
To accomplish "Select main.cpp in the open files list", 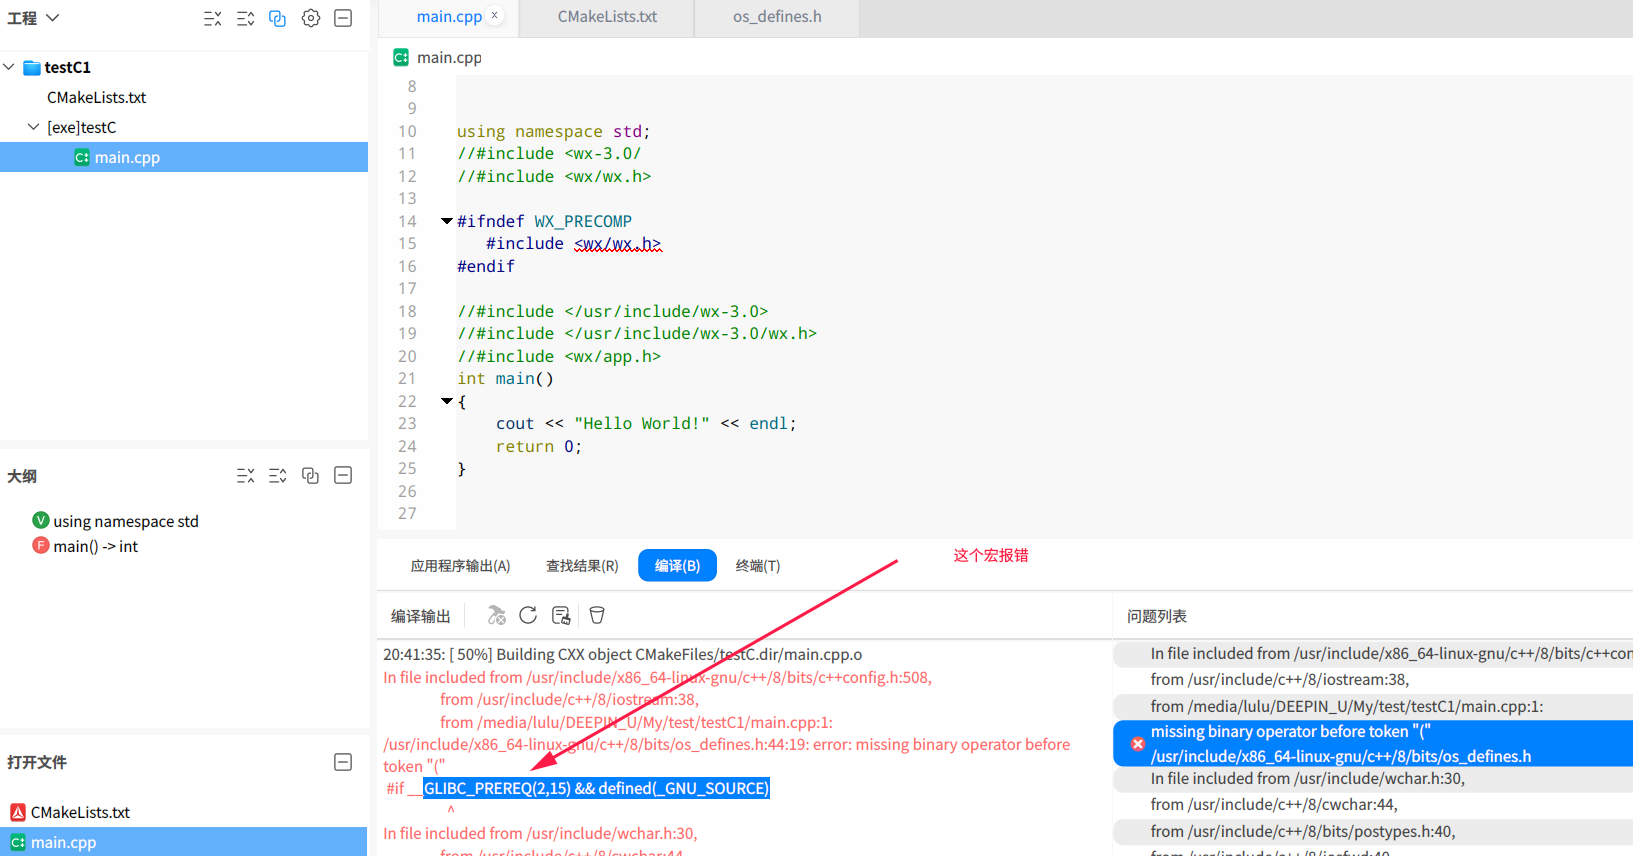I will tap(184, 842).
